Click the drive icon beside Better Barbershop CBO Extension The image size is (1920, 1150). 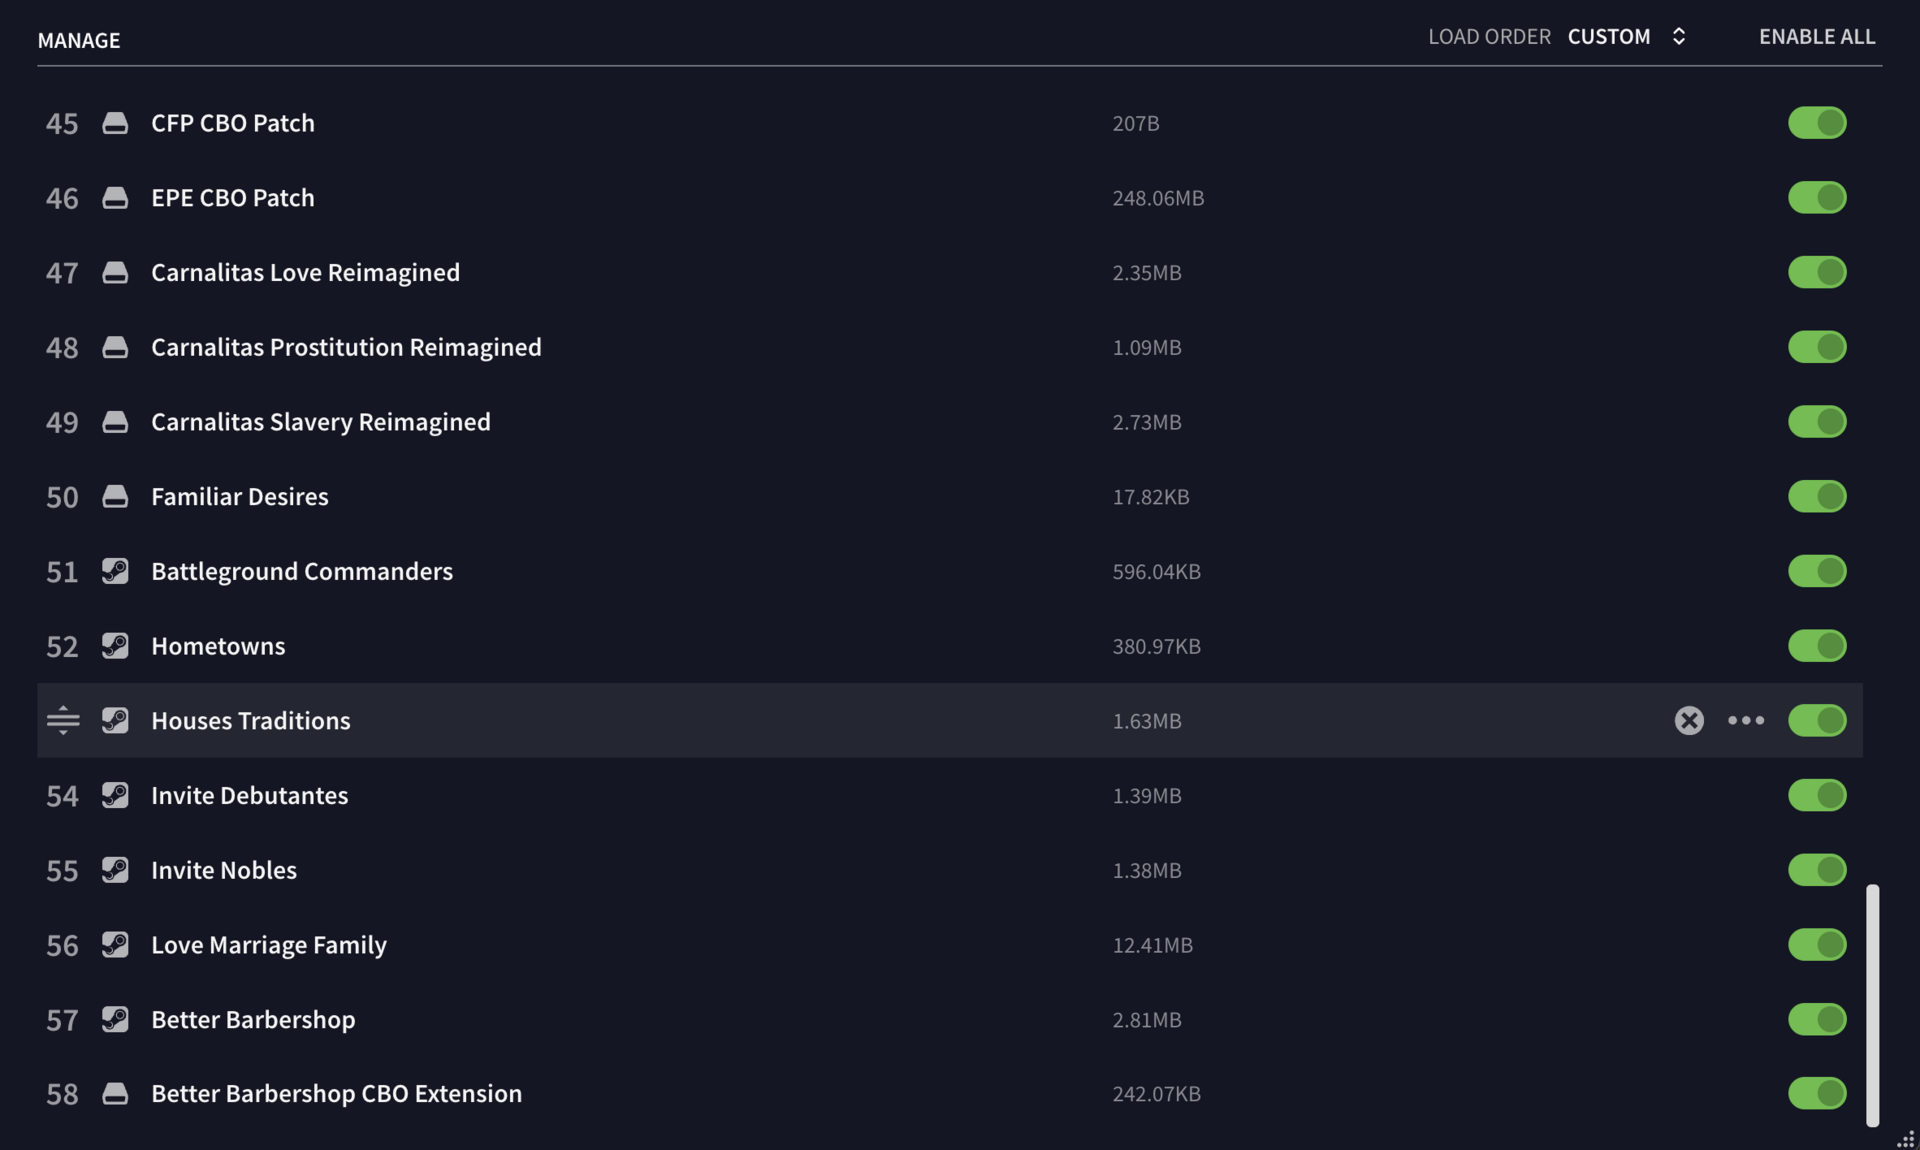tap(115, 1093)
